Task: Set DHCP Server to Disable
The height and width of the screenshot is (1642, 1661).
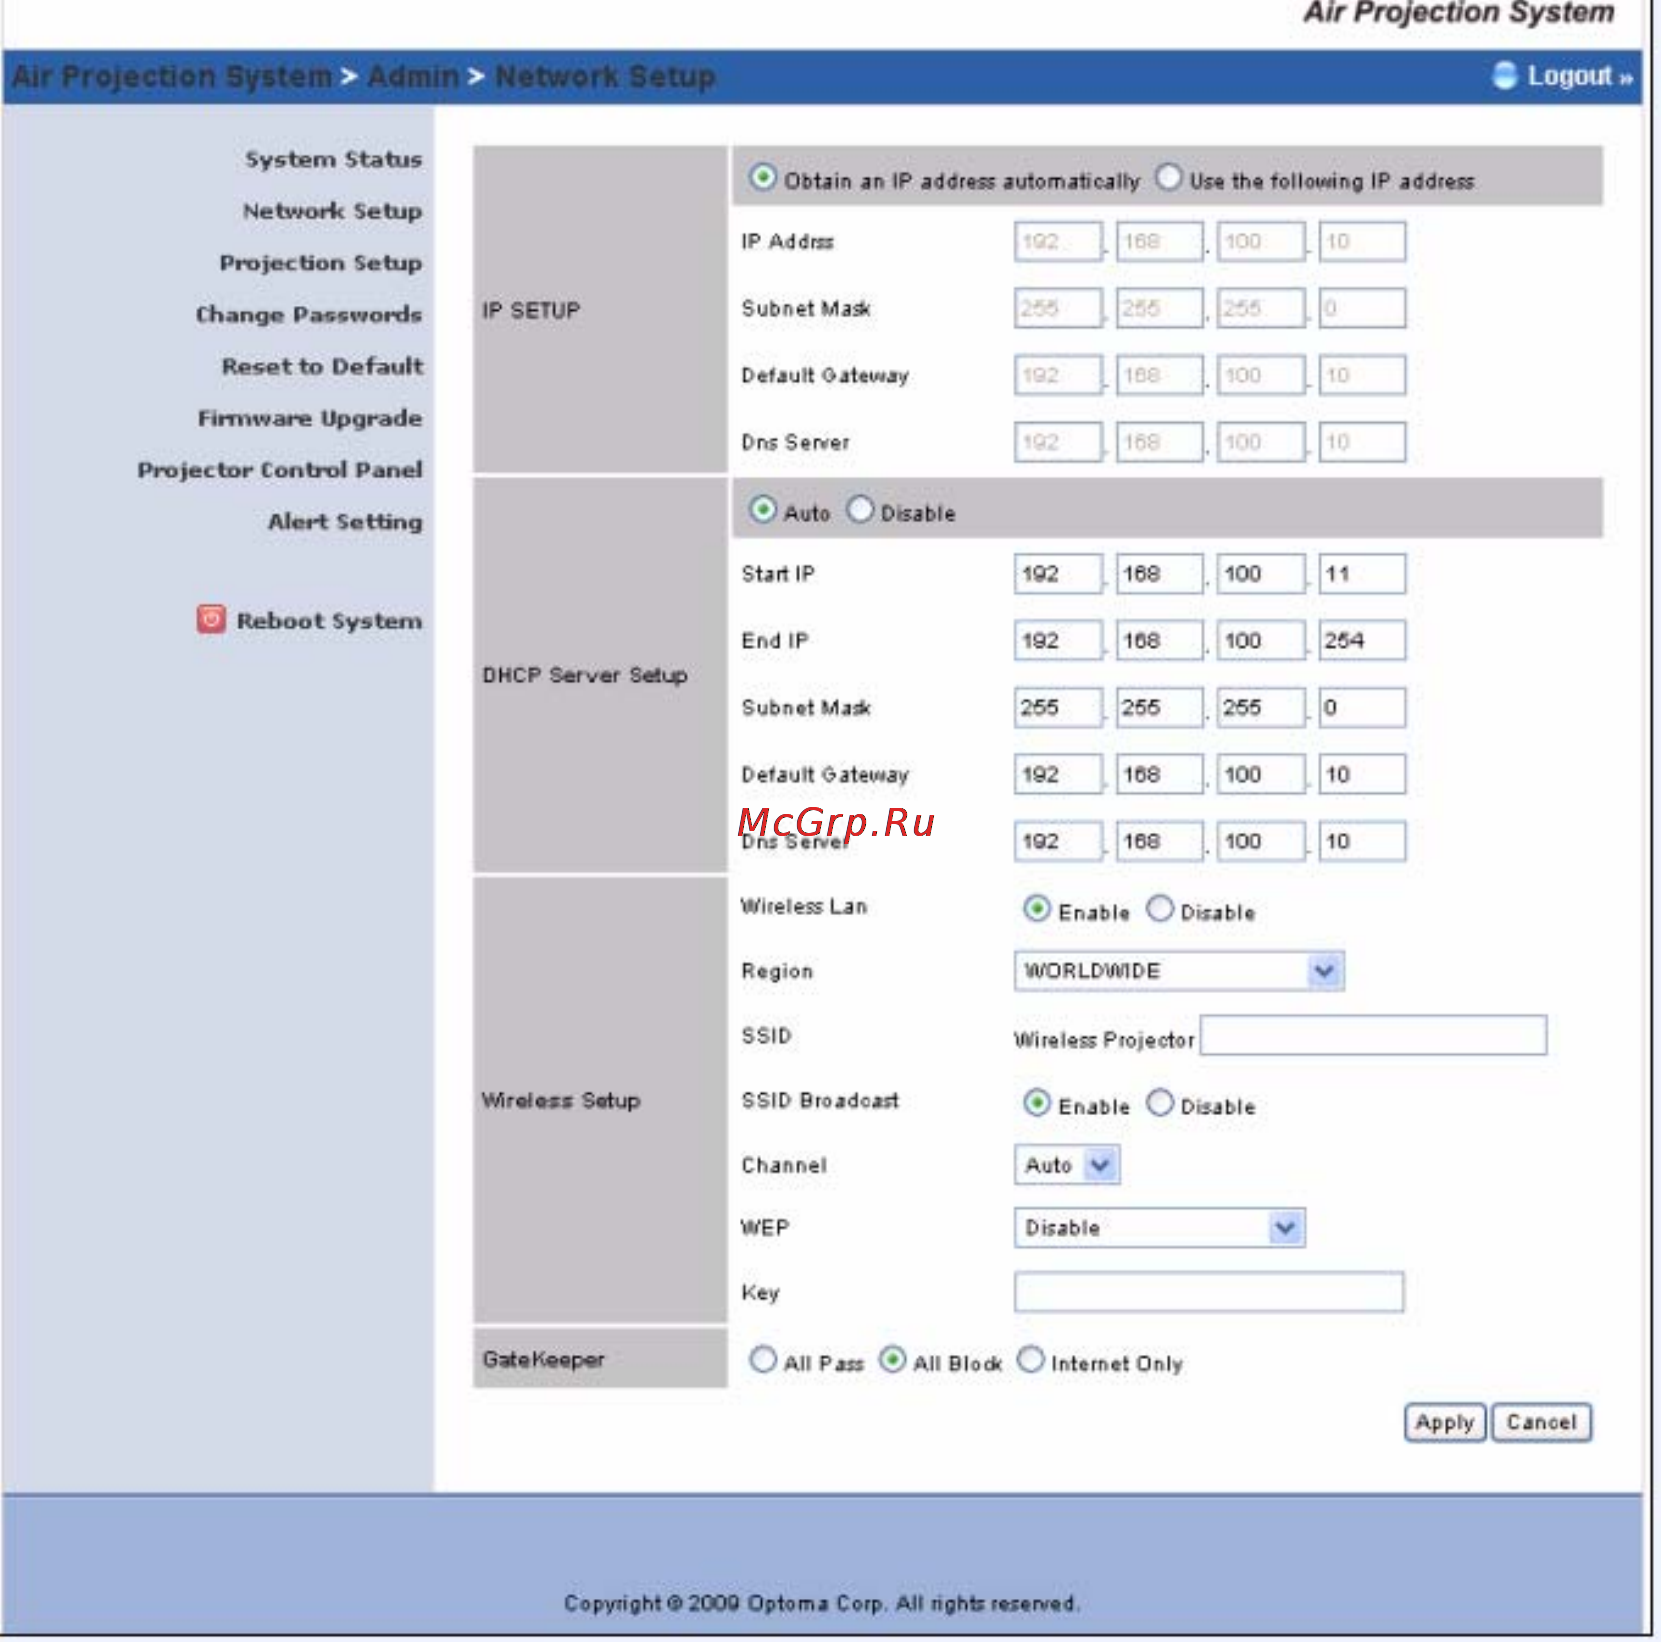Action: 860,510
